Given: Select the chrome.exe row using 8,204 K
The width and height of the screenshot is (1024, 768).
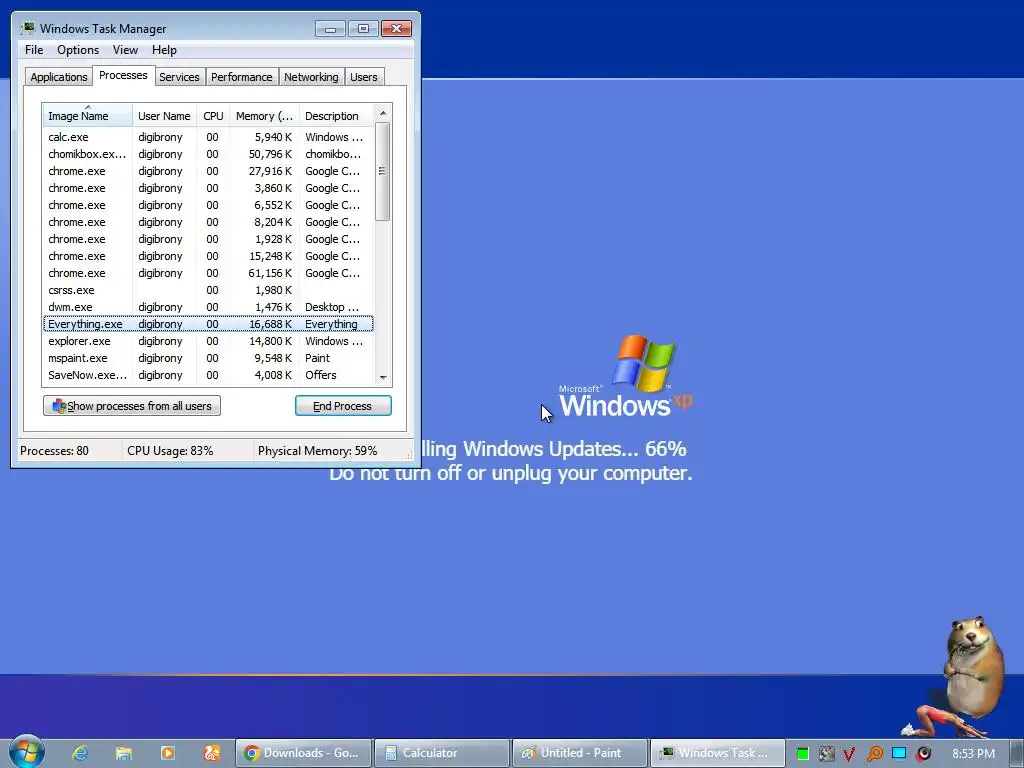Looking at the screenshot, I should click(208, 222).
